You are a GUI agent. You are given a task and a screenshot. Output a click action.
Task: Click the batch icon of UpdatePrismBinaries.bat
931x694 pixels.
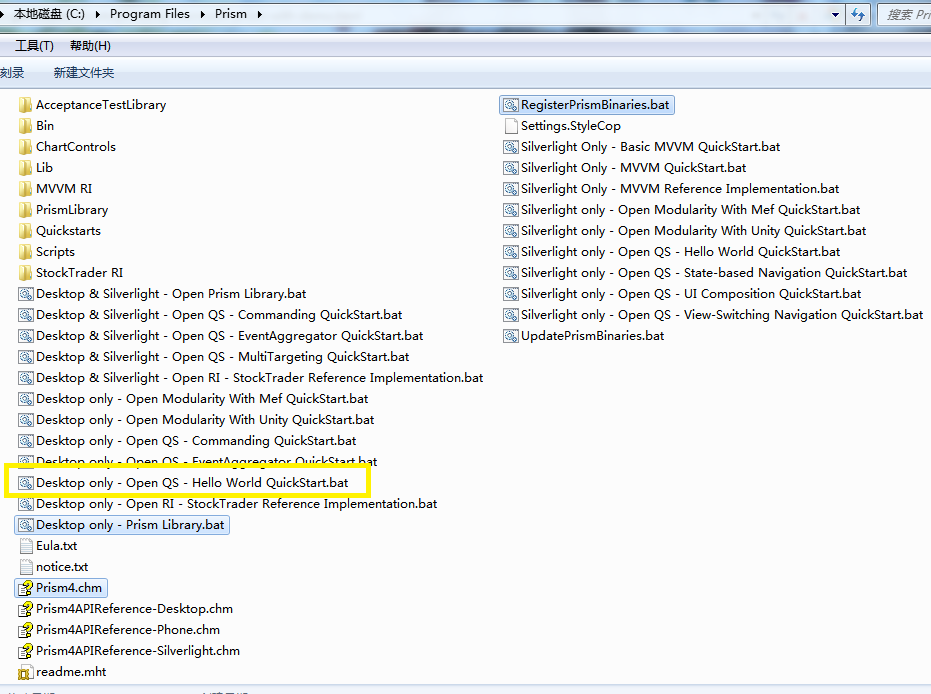point(511,336)
